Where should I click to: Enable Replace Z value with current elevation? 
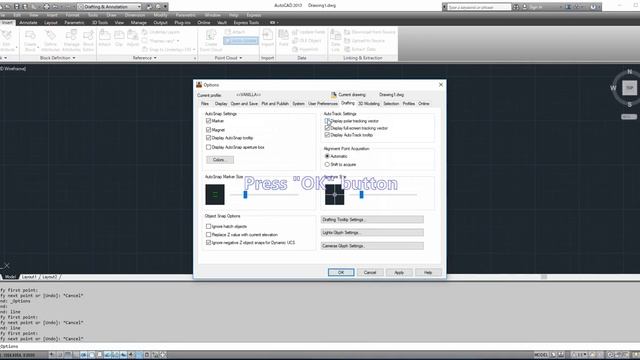coord(209,235)
